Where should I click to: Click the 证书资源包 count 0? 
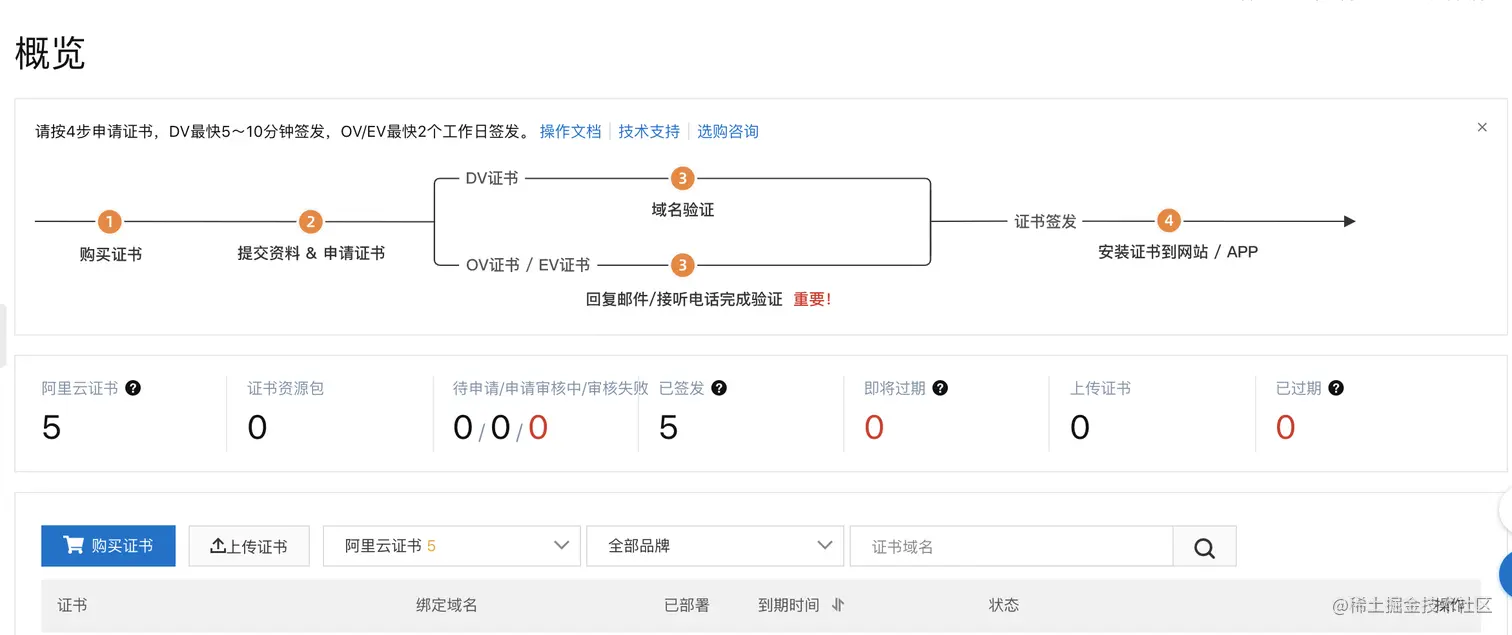click(x=257, y=428)
